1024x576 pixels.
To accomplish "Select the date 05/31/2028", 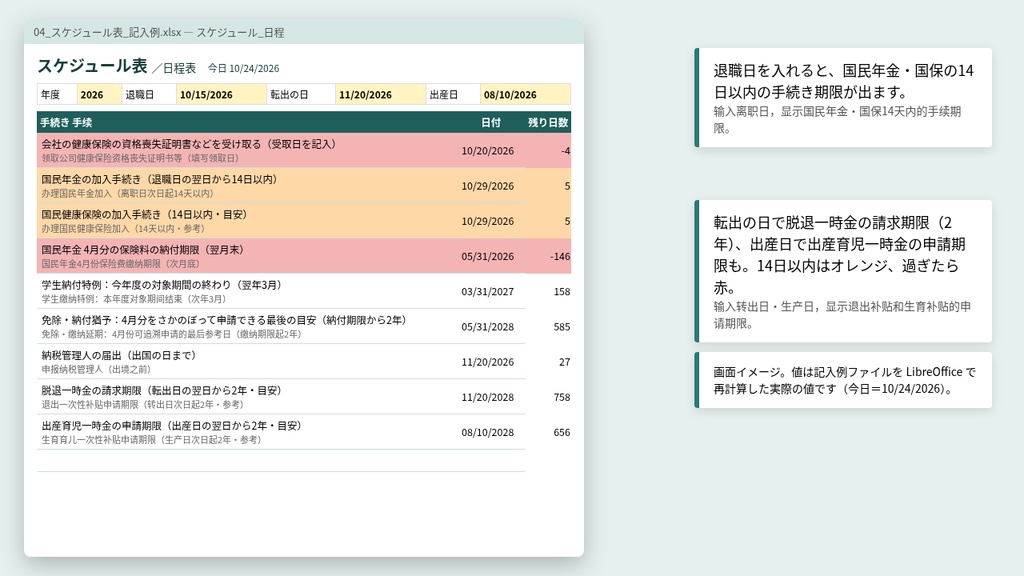I will (x=487, y=327).
